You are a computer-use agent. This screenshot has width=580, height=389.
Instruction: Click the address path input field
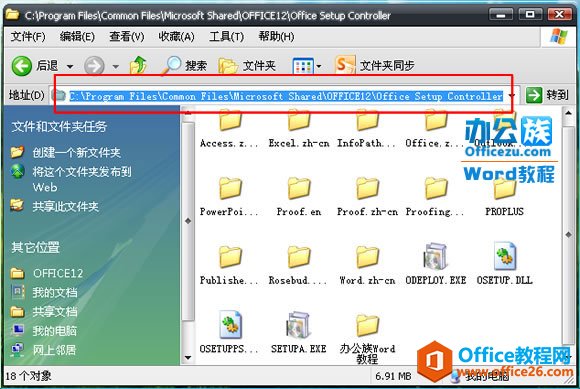click(286, 96)
